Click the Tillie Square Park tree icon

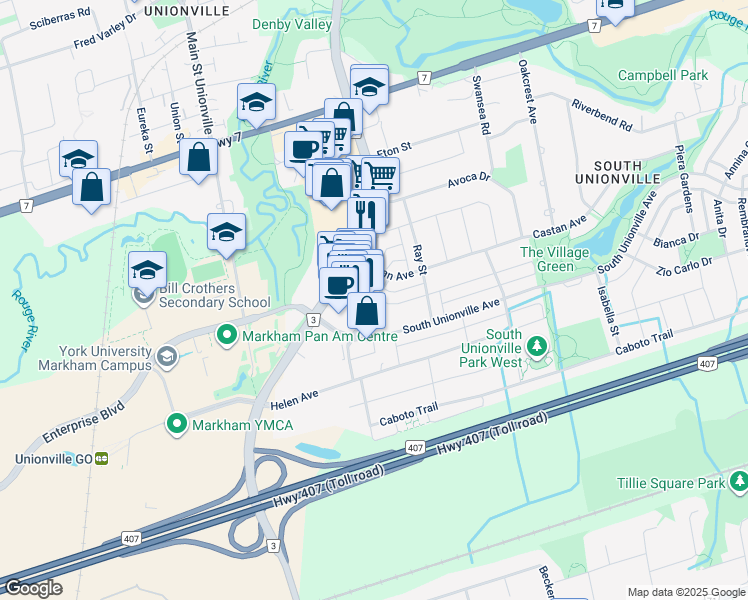740,481
